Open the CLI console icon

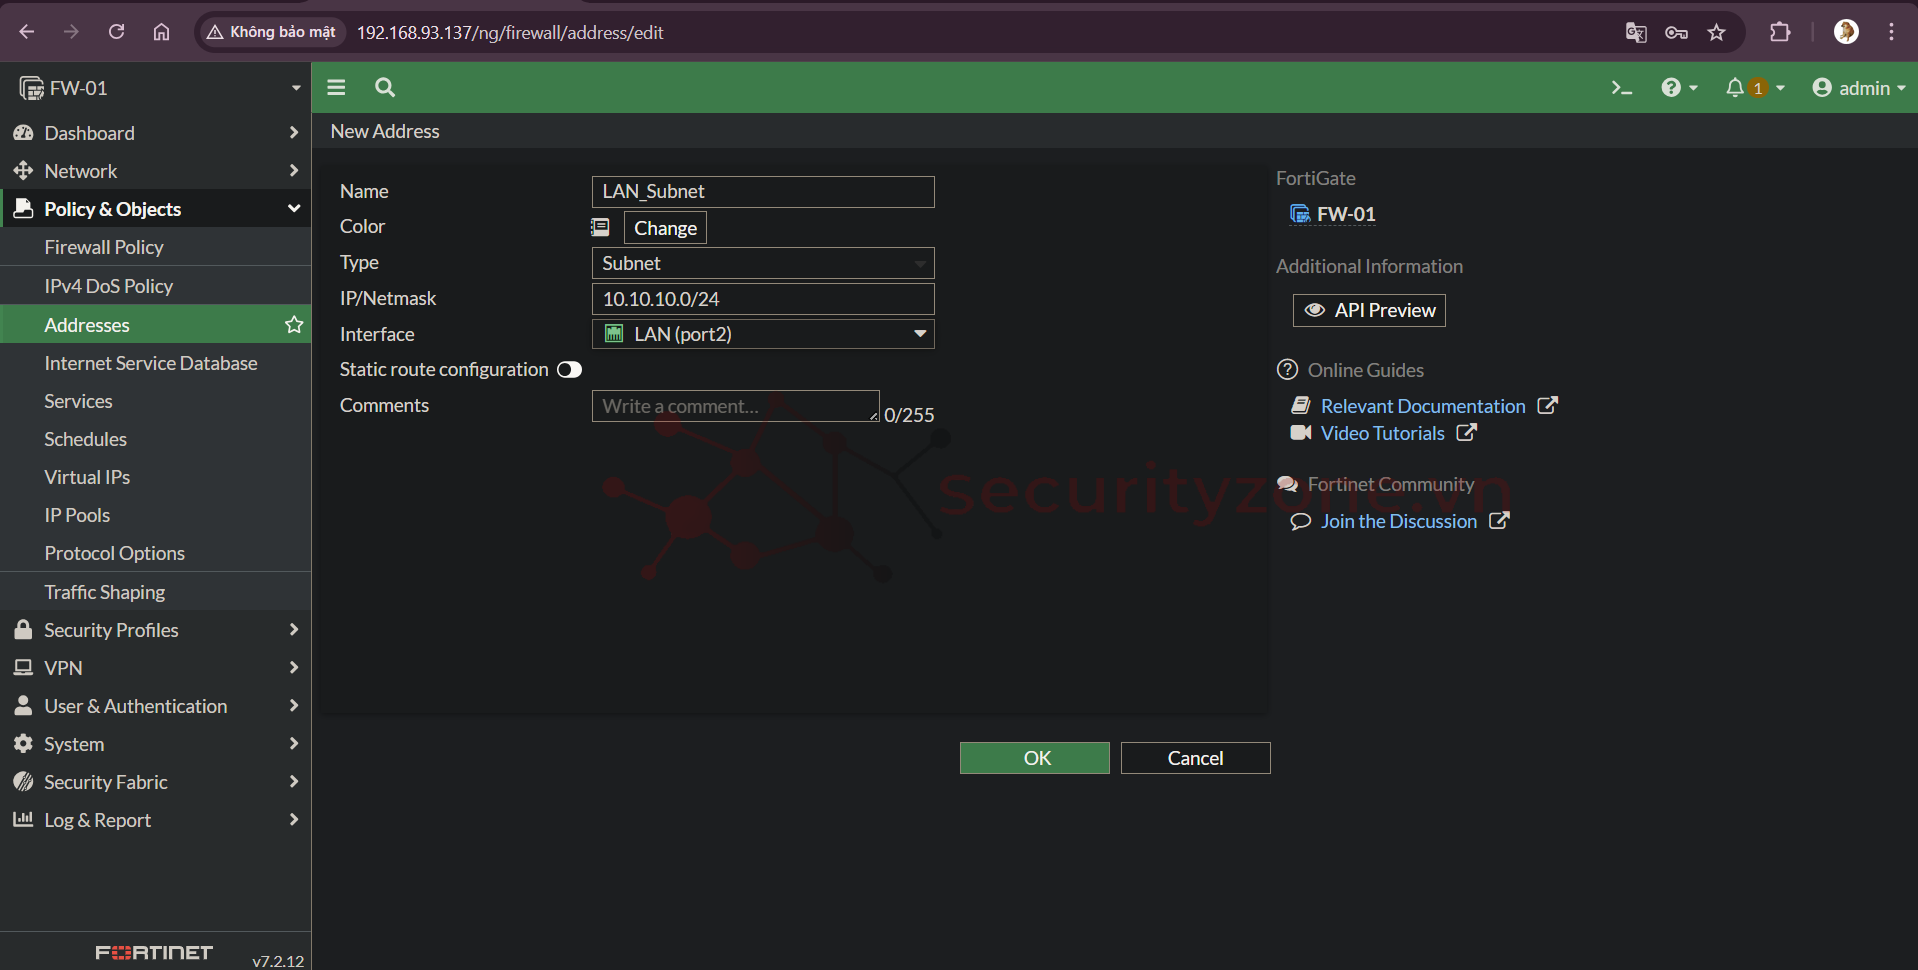tap(1621, 88)
